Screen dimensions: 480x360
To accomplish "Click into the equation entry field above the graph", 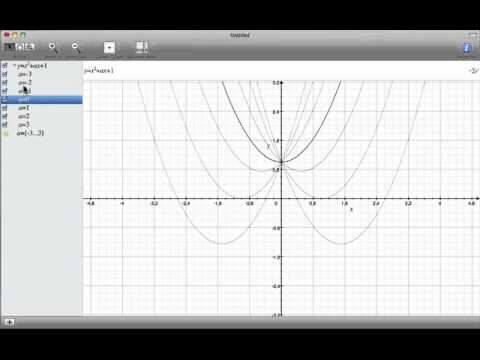I will tap(275, 70).
